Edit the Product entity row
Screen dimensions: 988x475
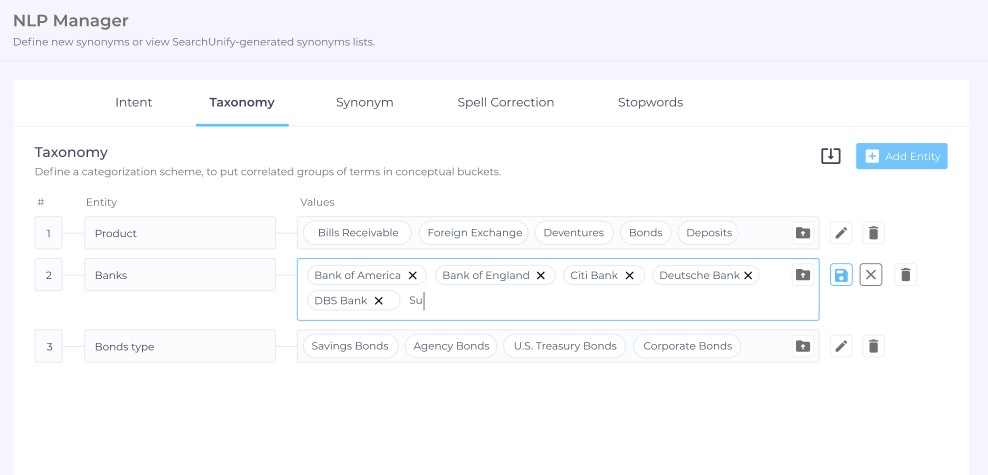coord(842,233)
